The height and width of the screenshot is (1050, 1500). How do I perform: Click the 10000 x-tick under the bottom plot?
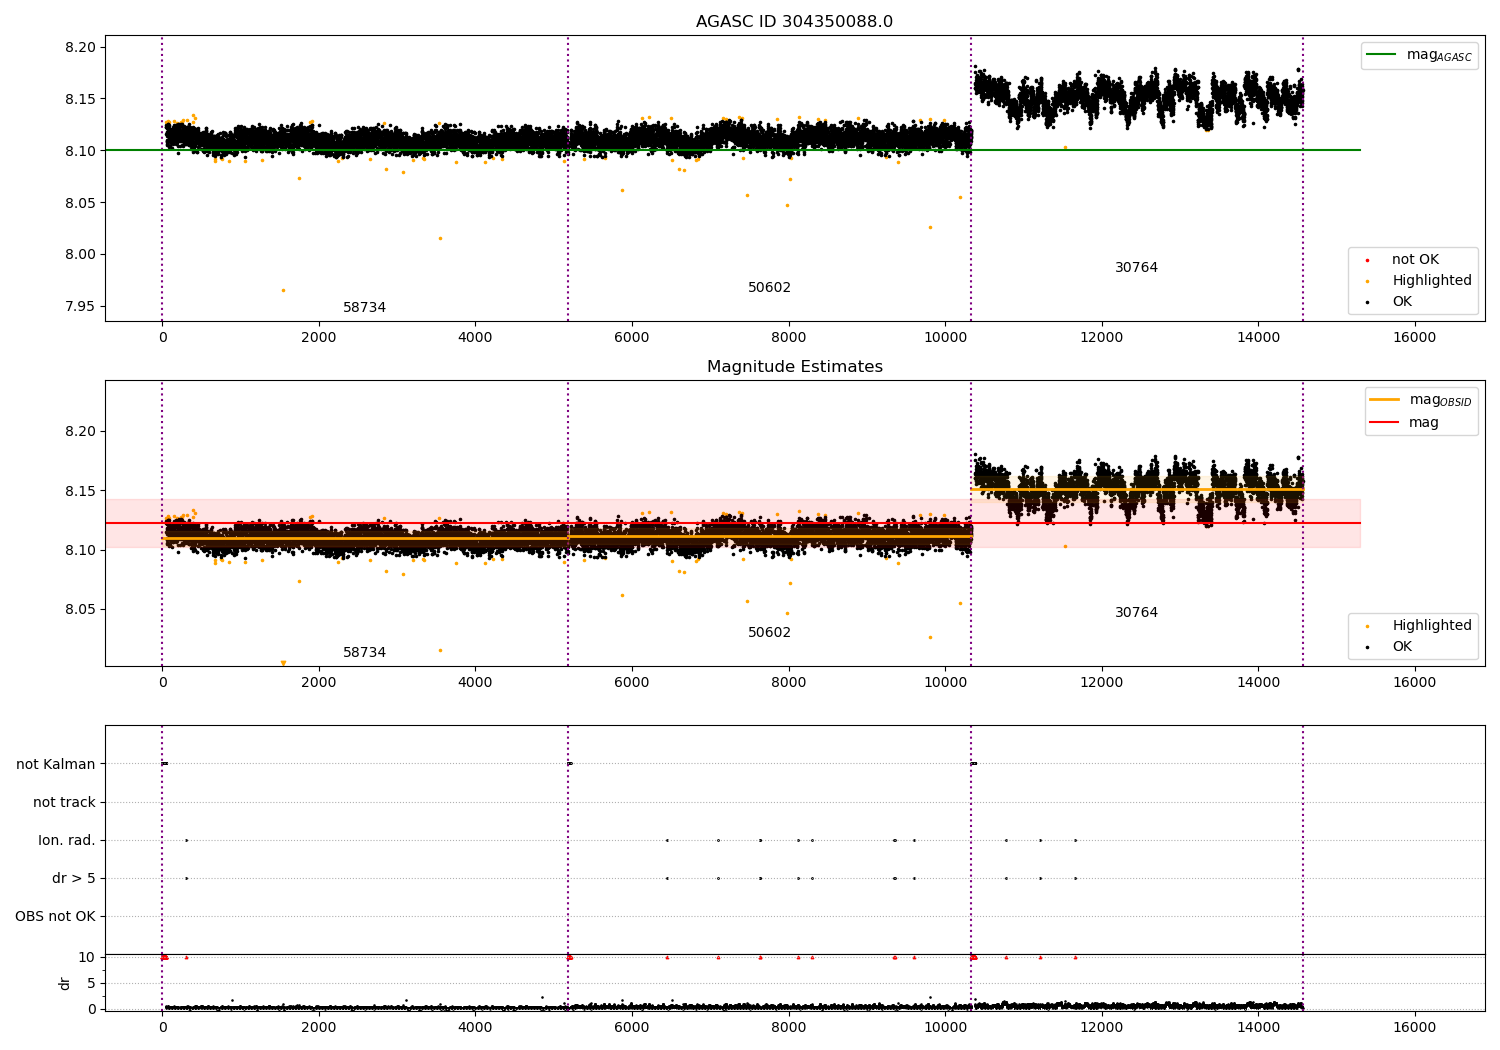click(x=945, y=1028)
